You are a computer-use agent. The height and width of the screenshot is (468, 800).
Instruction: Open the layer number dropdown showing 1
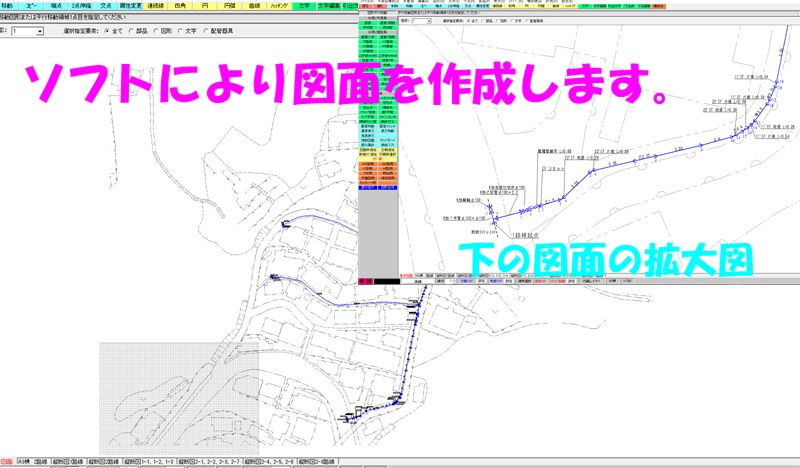[x=38, y=31]
